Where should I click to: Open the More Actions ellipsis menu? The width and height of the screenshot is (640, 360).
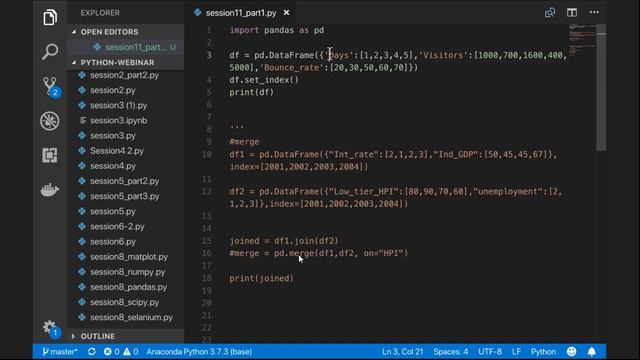pyautogui.click(x=594, y=12)
